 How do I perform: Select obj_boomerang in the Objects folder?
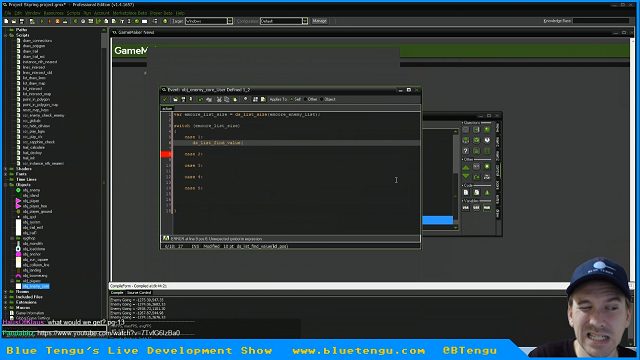click(x=35, y=276)
